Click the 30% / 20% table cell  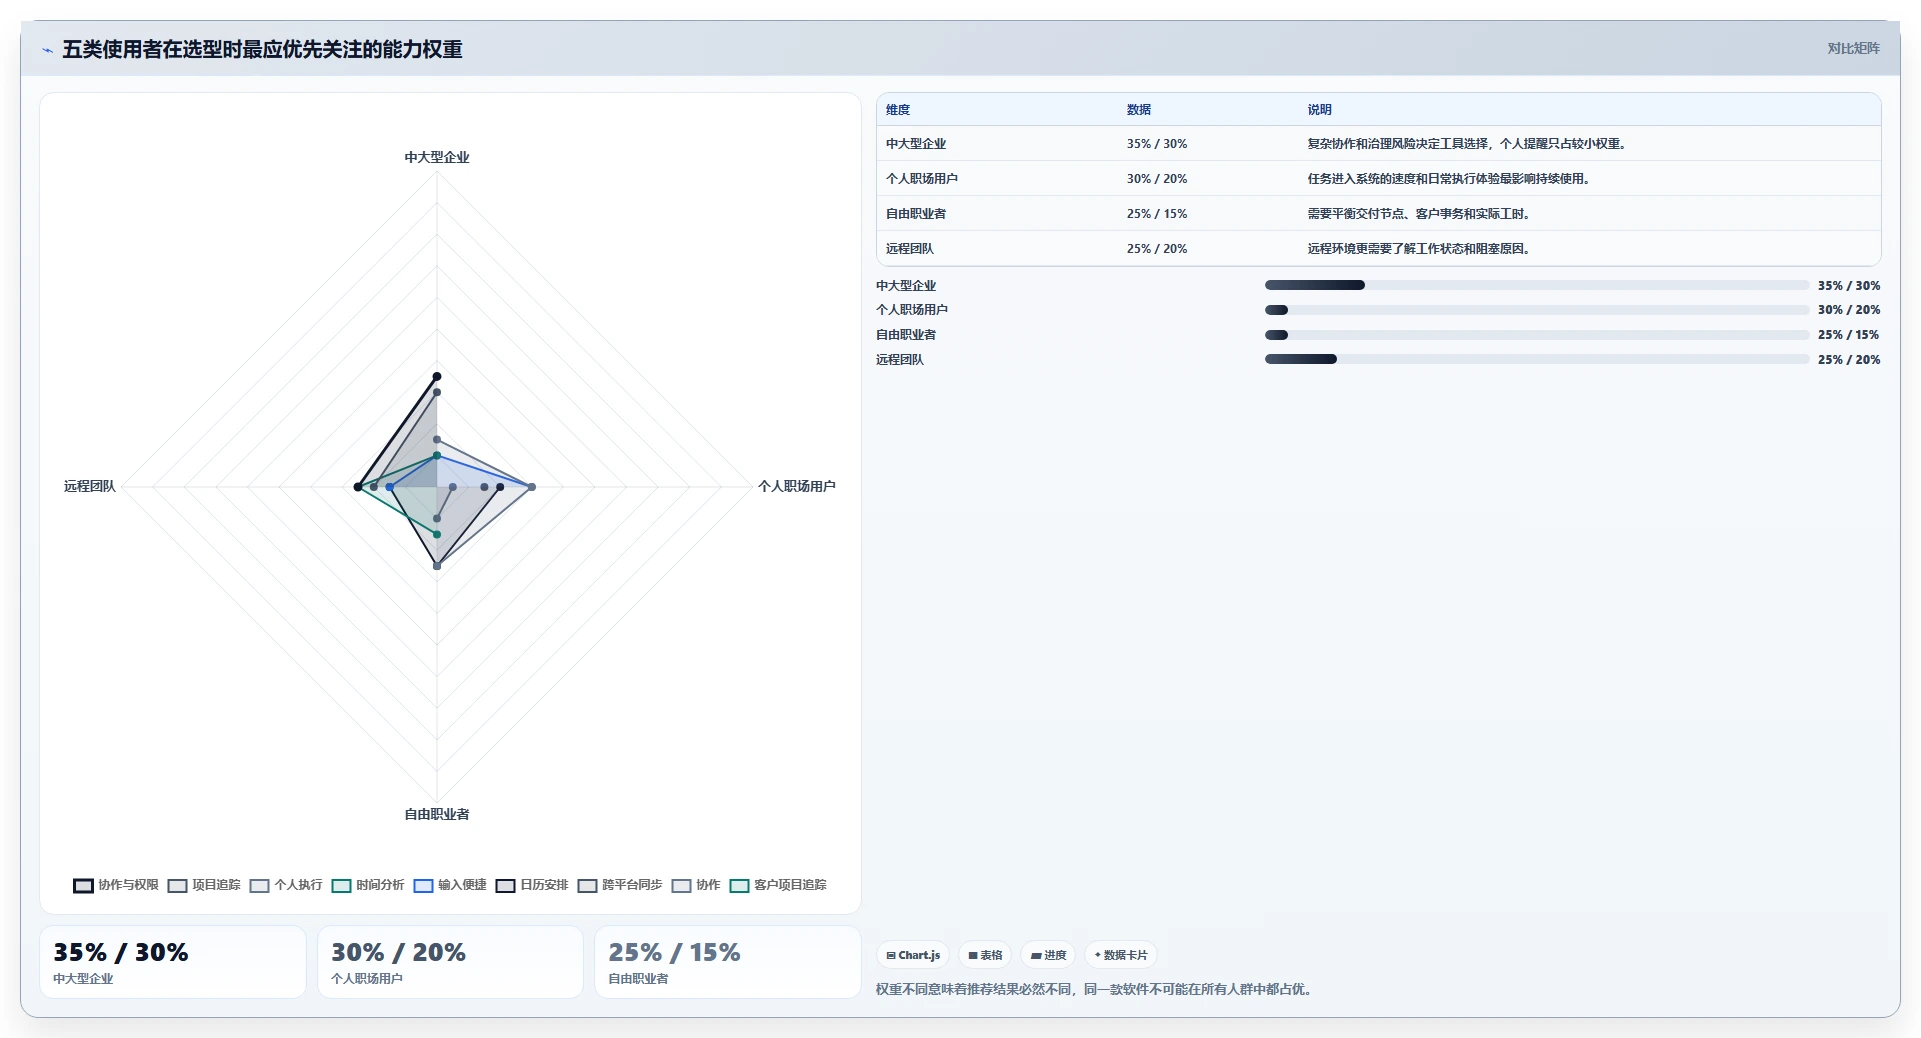pyautogui.click(x=1157, y=179)
